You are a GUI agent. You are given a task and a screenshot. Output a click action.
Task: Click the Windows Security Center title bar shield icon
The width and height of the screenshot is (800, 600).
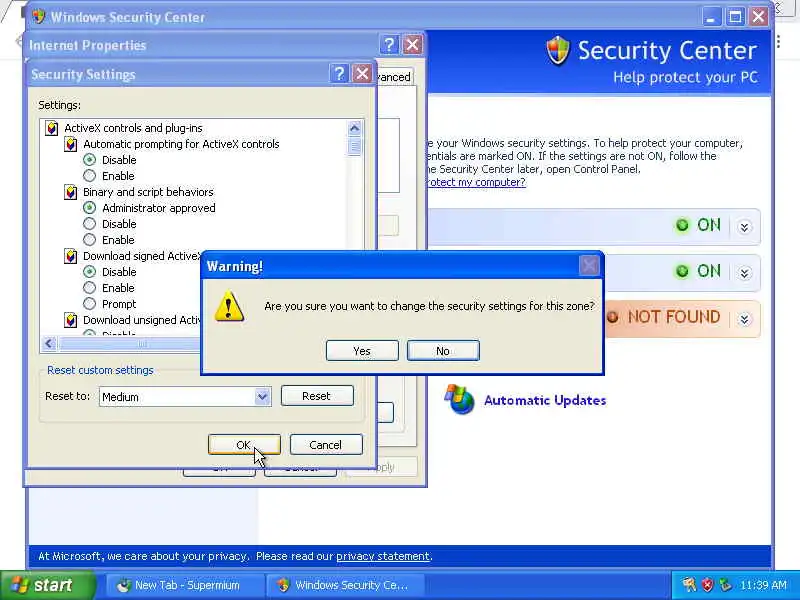38,16
